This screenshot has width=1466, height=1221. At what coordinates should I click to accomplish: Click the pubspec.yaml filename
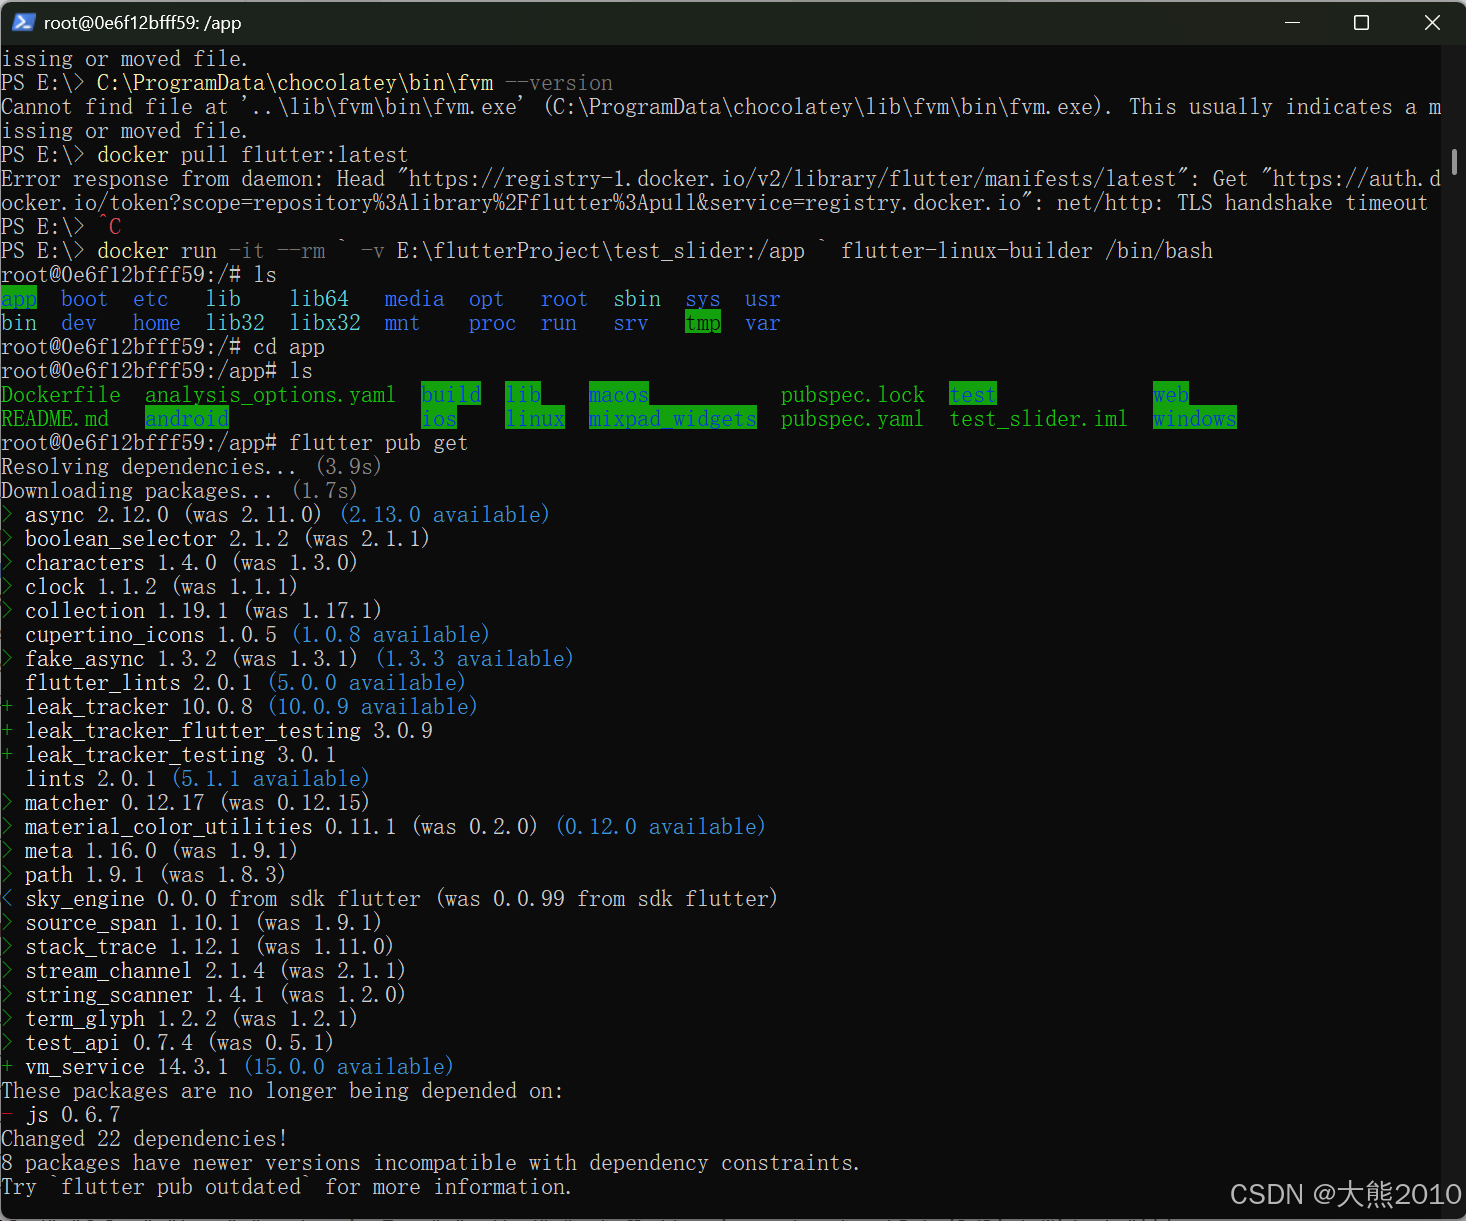click(851, 418)
